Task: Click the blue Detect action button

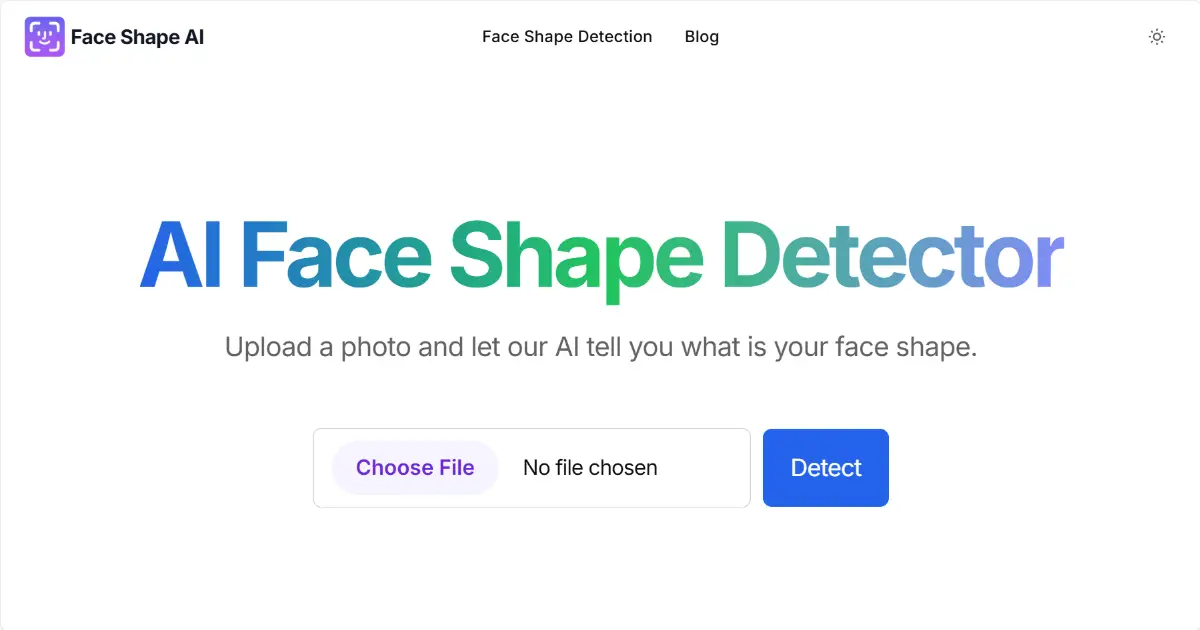Action: tap(825, 467)
